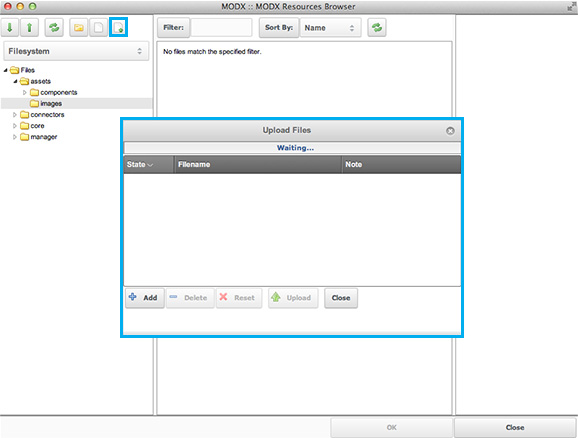Click the collapse tree up-arrow icon
This screenshot has height=438, width=578.
point(29,28)
